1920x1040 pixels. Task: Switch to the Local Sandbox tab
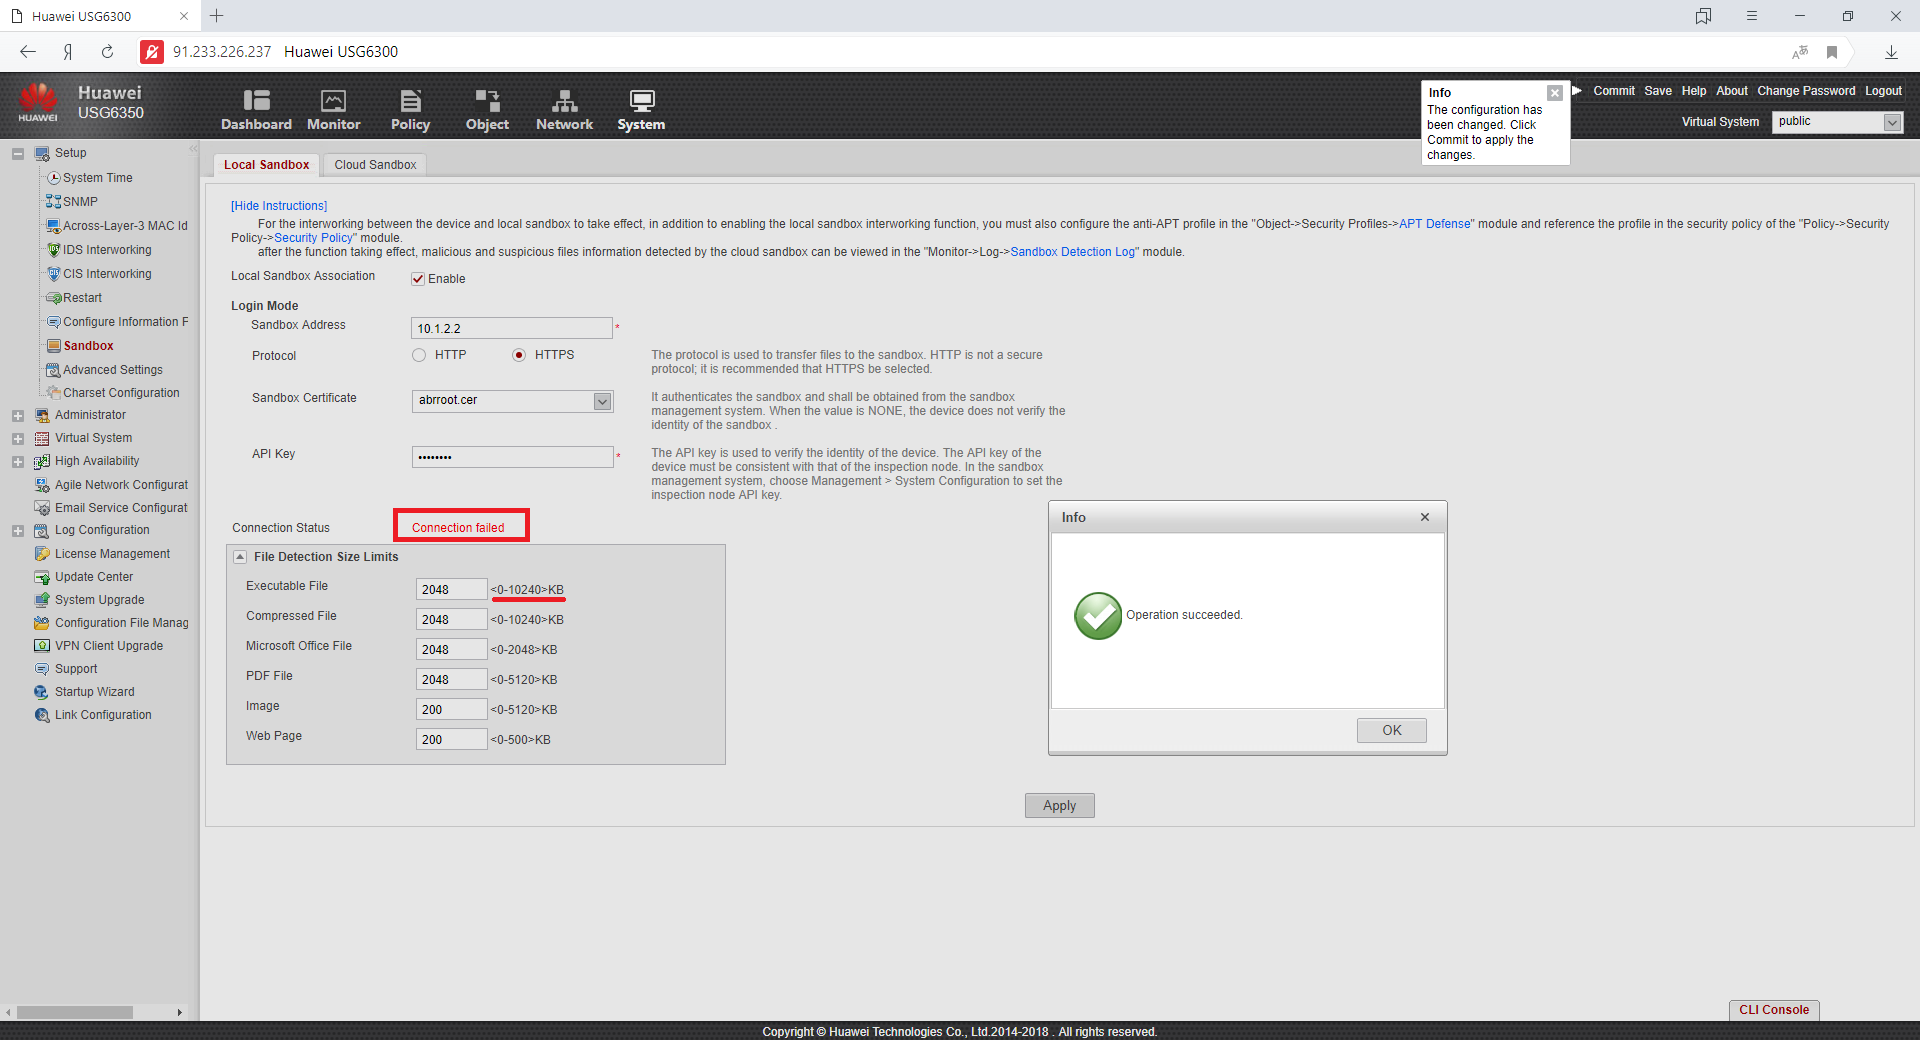coord(266,165)
